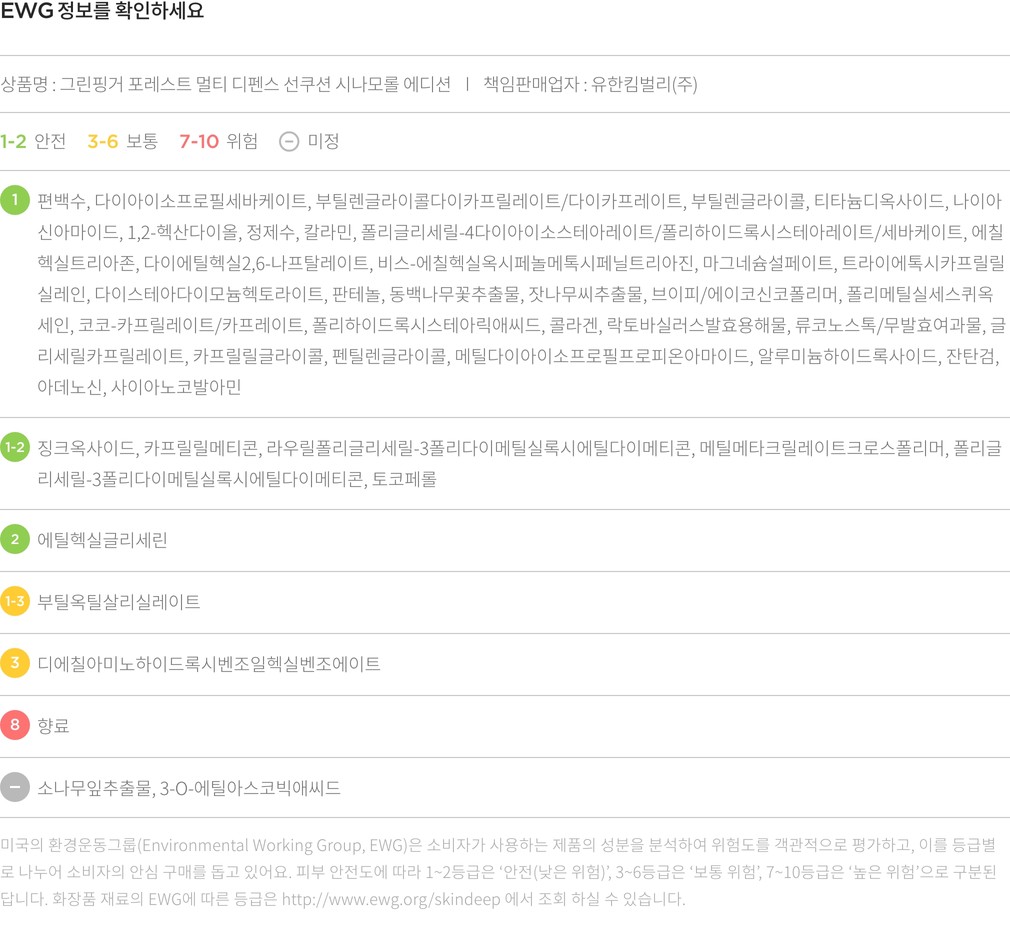
Task: Select the '3-6 보통' legend label
Action: (122, 142)
